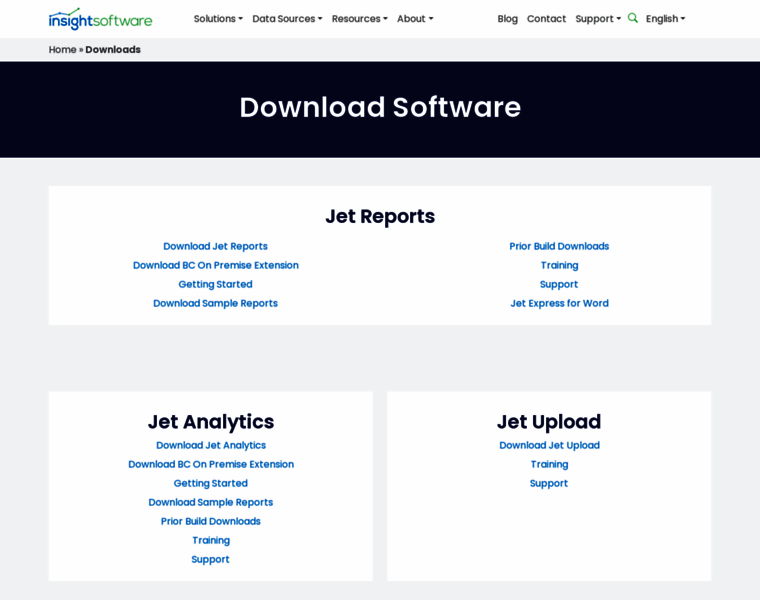Open Getting Started under Jet Reports
The width and height of the screenshot is (760, 600).
pyautogui.click(x=215, y=284)
